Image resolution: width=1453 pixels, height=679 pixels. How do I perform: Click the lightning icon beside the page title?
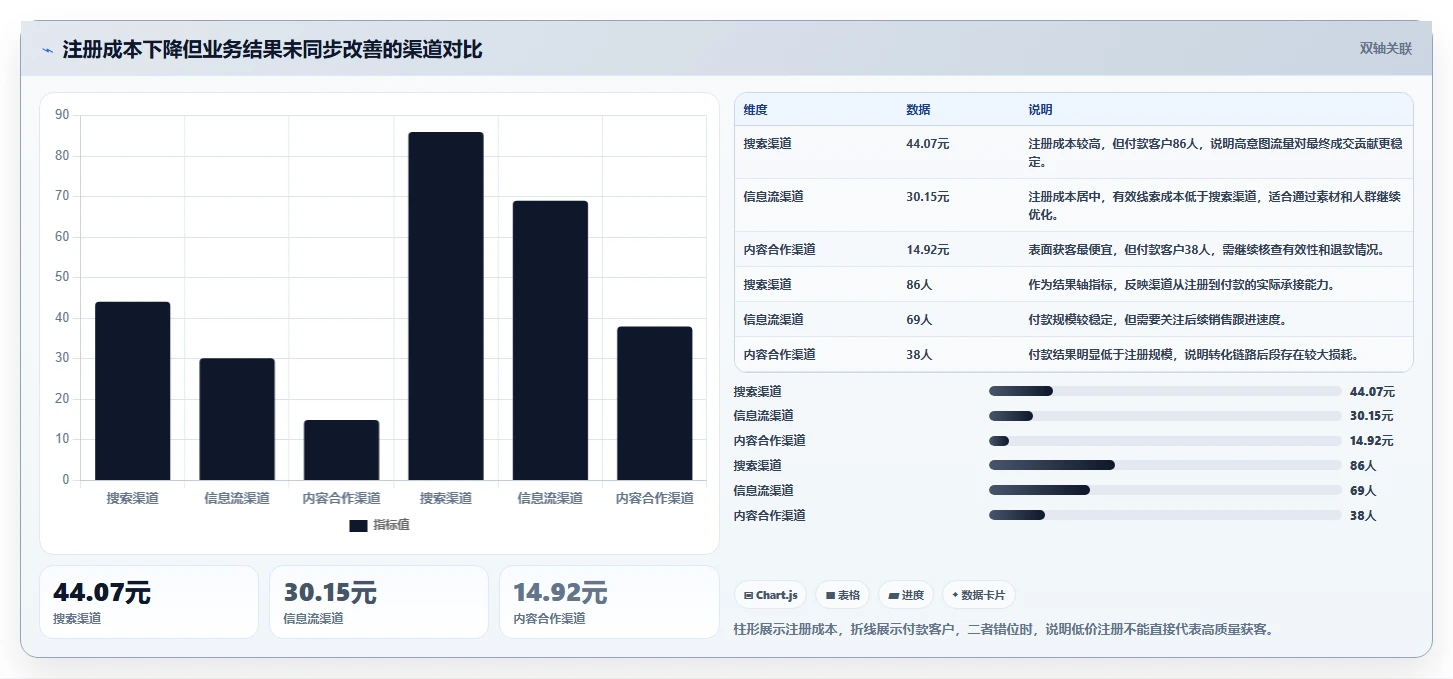[x=47, y=50]
